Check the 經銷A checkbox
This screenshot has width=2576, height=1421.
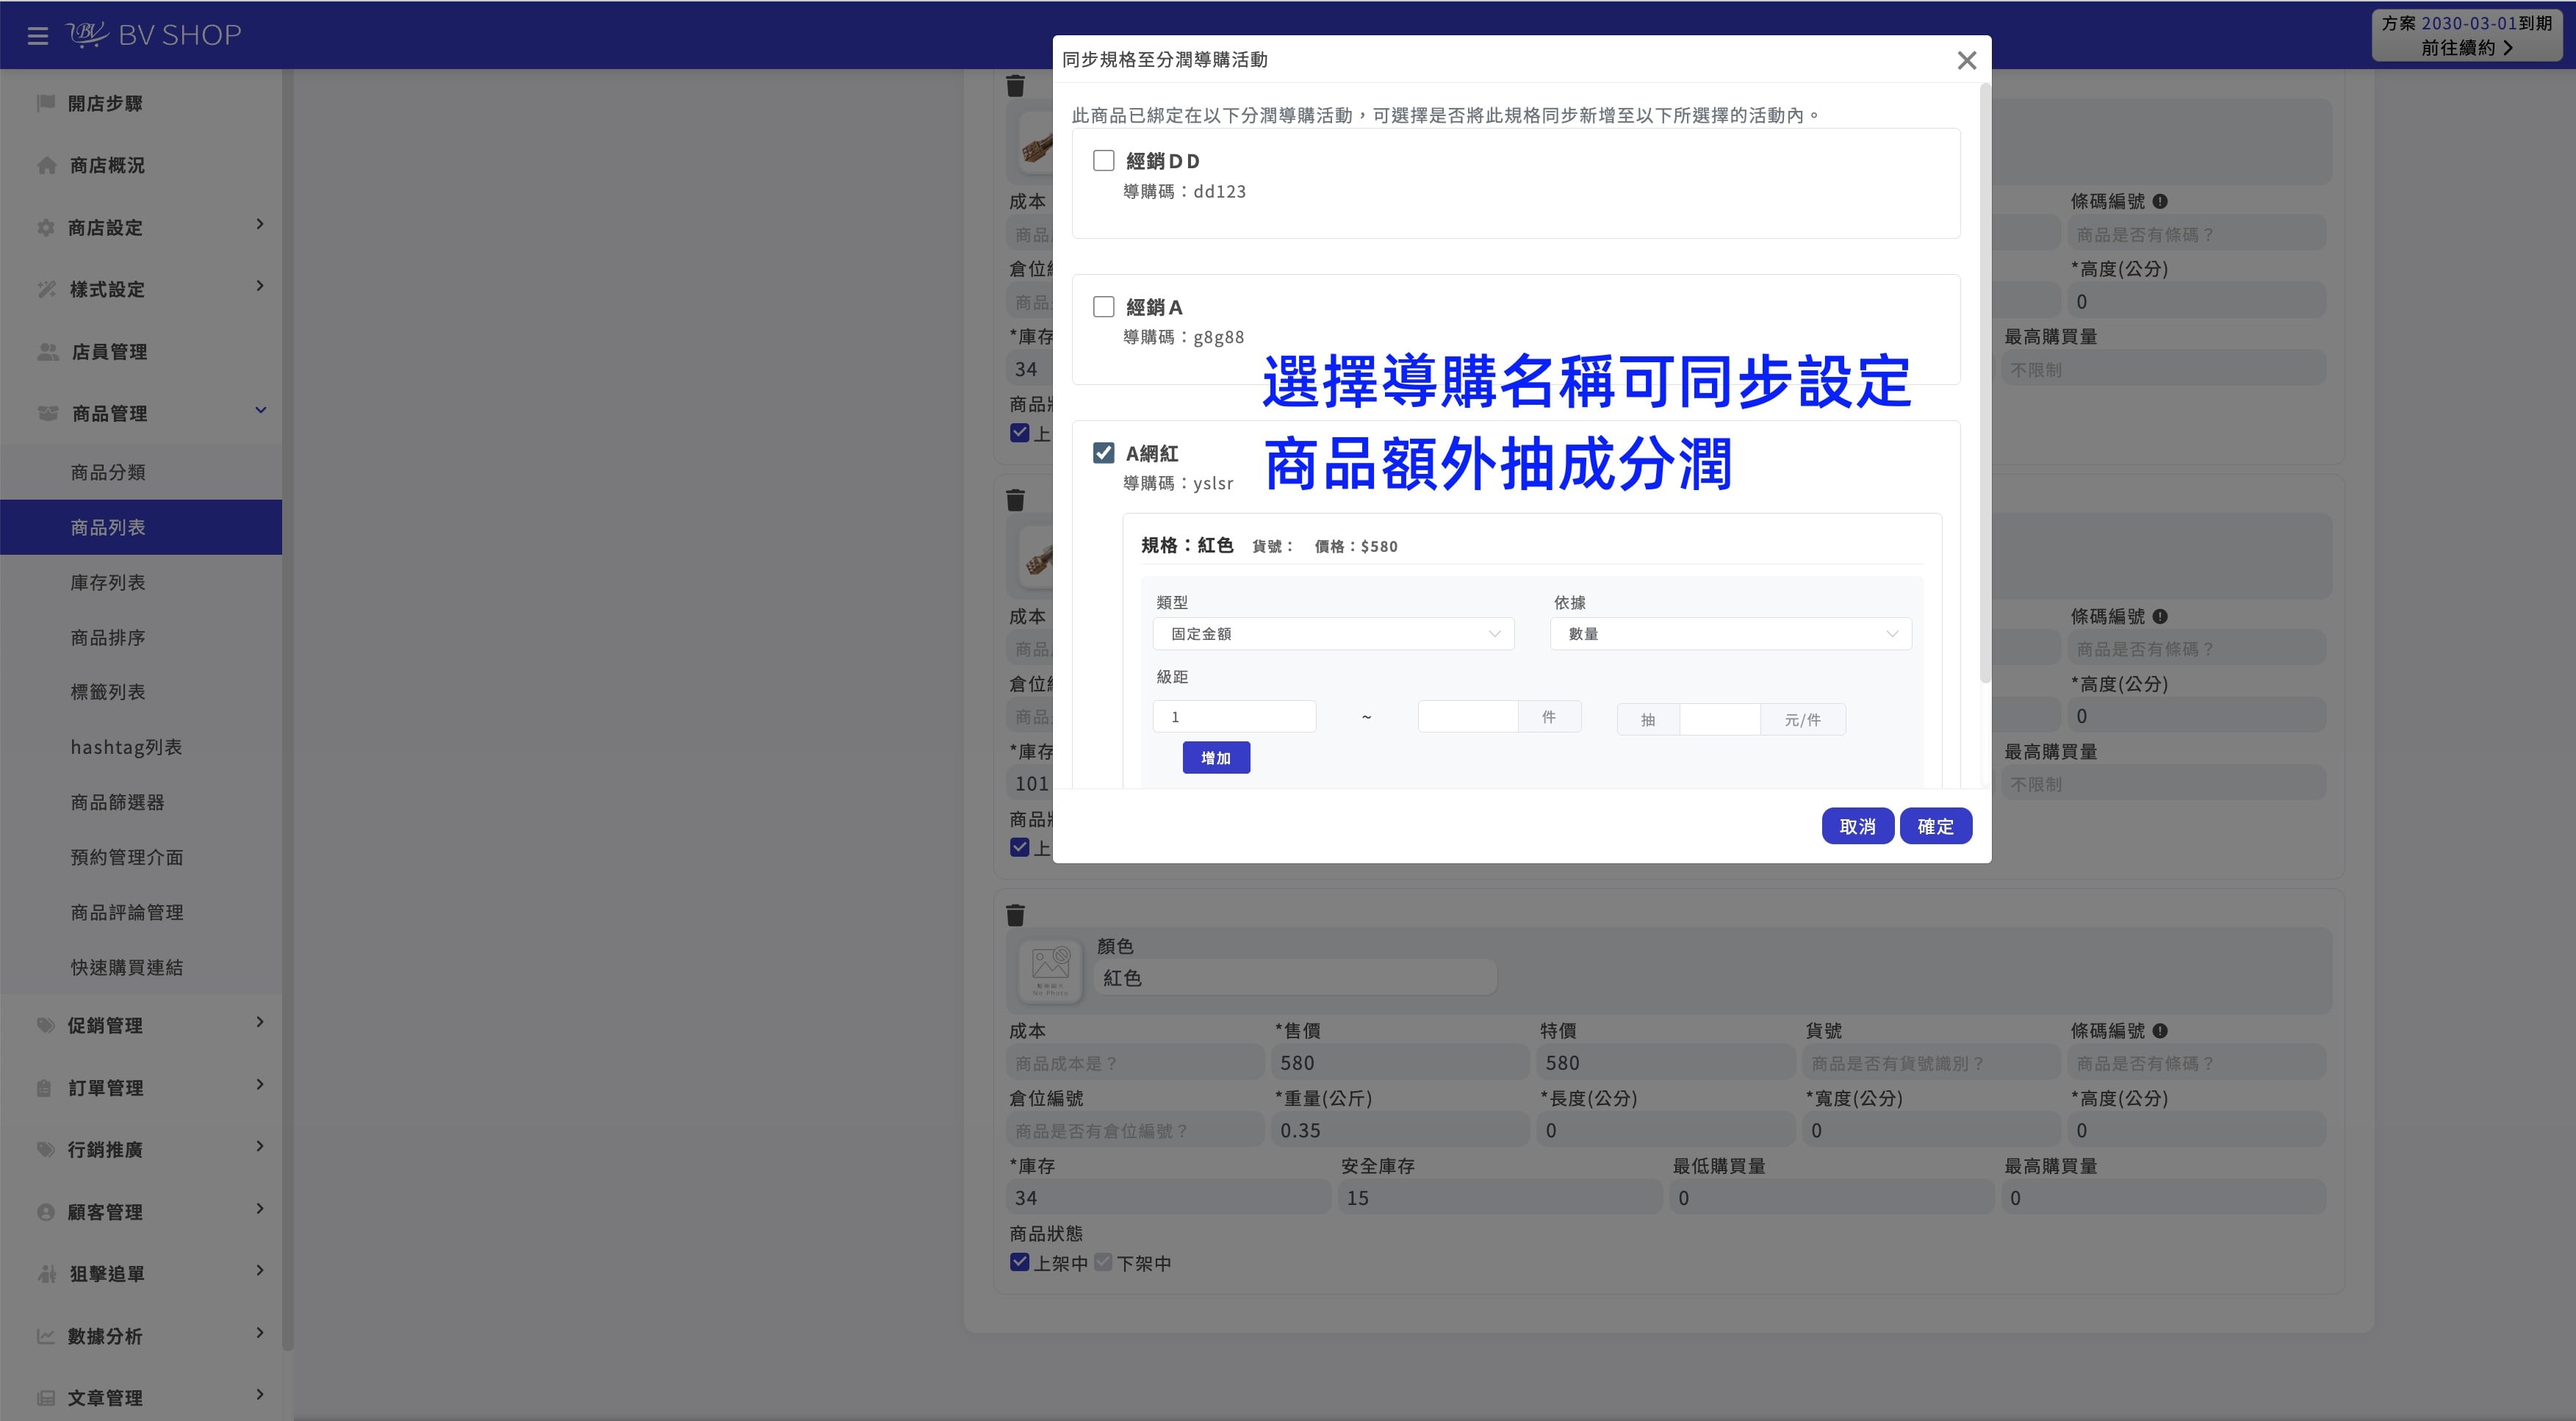click(x=1103, y=306)
